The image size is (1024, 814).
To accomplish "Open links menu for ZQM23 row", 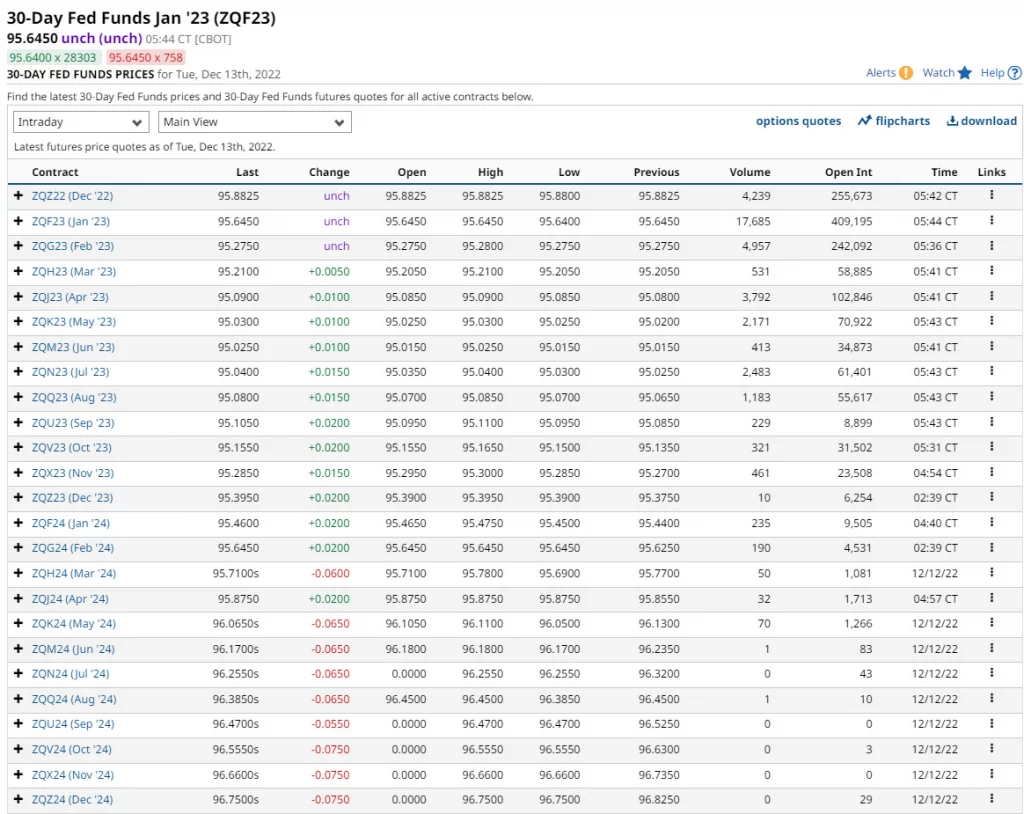I will 991,346.
